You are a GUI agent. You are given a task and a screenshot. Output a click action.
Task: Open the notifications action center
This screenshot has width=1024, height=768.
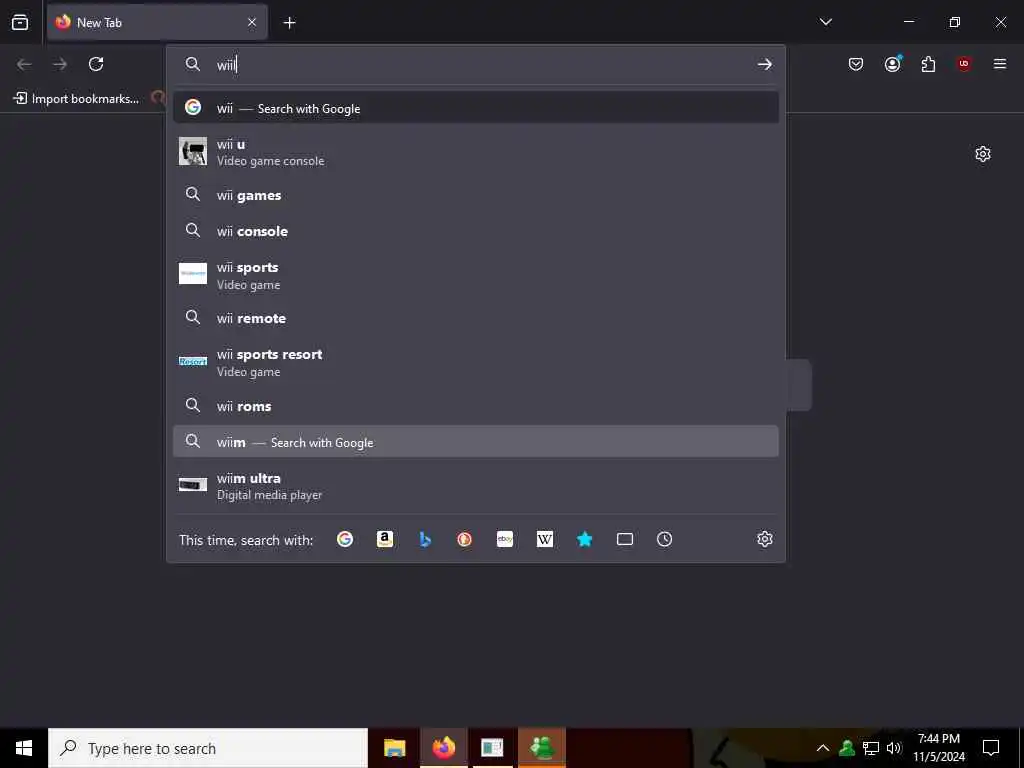[x=991, y=748]
